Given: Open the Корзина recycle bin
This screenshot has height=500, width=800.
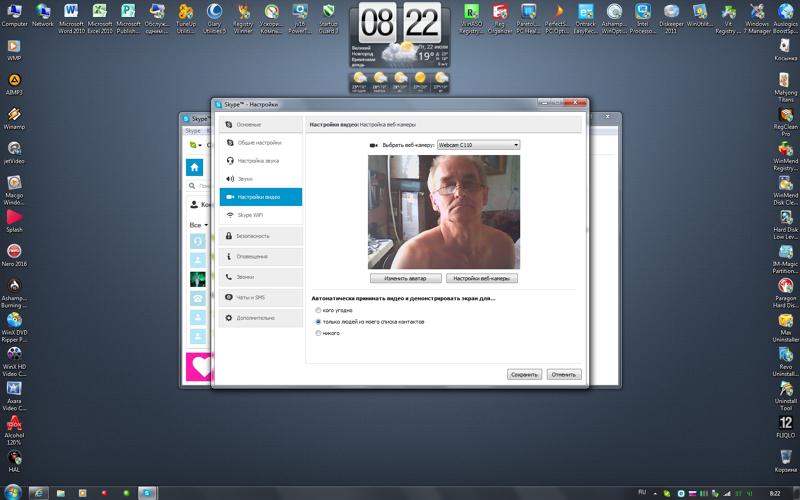Looking at the screenshot, I should pos(785,461).
